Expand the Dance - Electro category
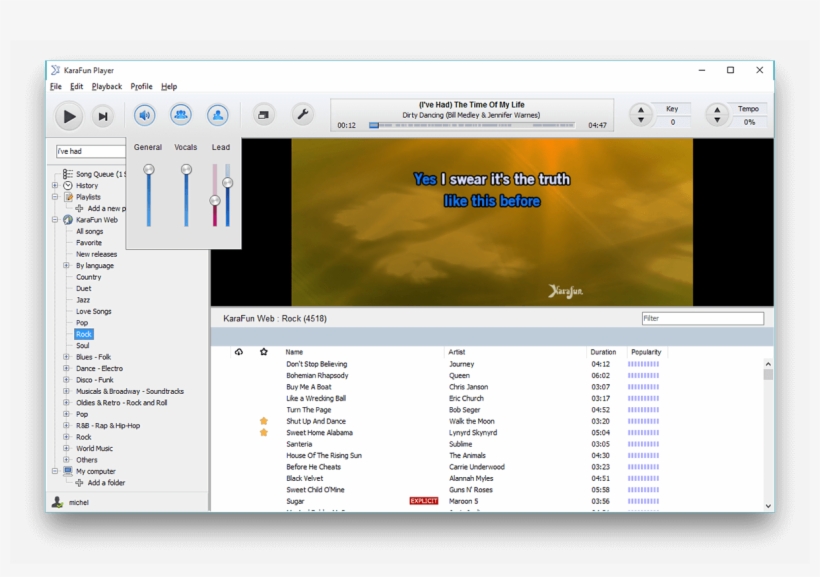820x577 pixels. (x=66, y=368)
